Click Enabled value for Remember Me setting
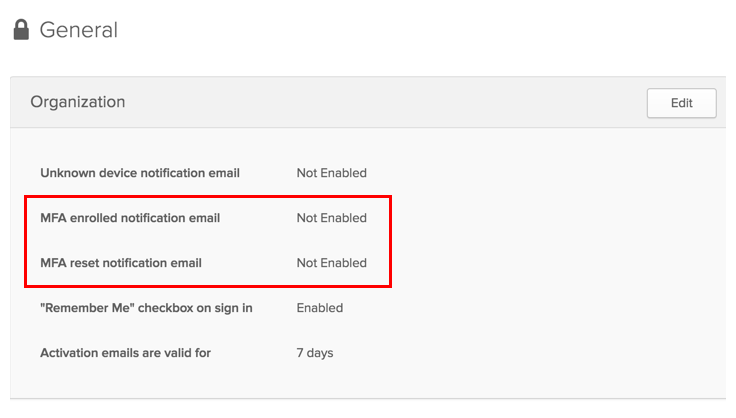 tap(320, 308)
